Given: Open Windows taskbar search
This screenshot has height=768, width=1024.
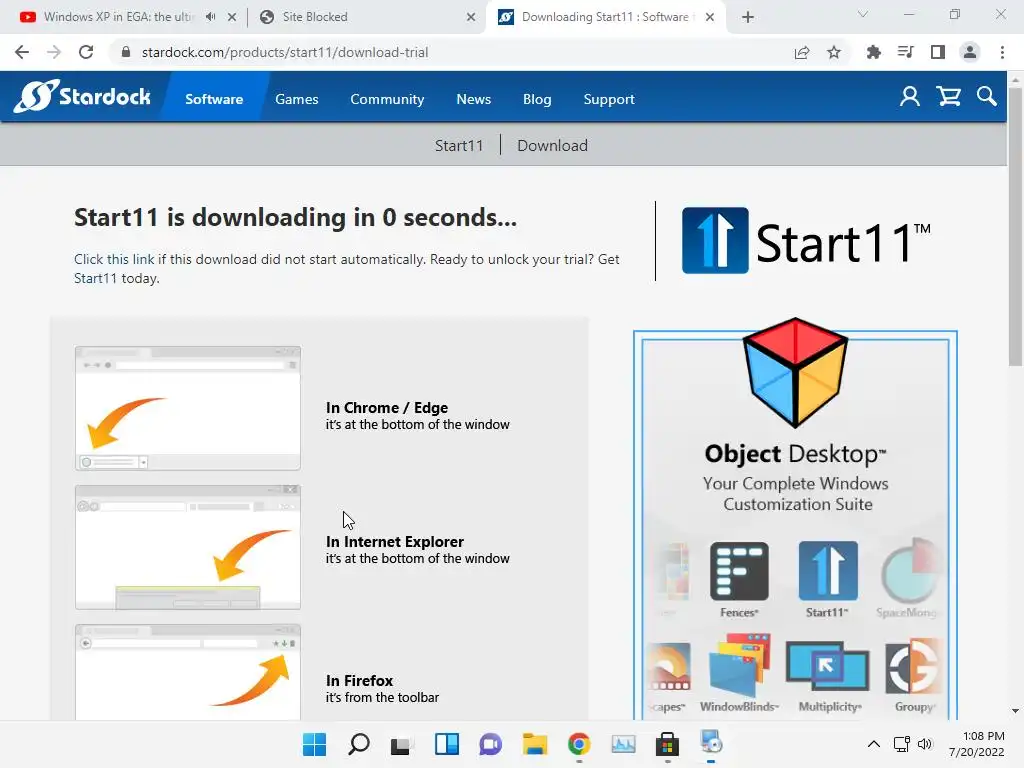Looking at the screenshot, I should pyautogui.click(x=359, y=744).
